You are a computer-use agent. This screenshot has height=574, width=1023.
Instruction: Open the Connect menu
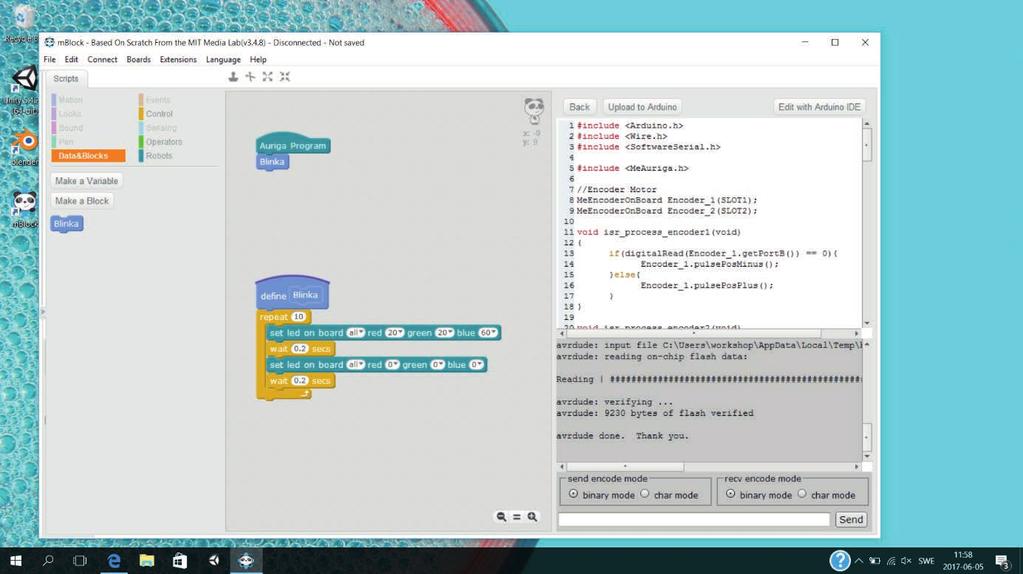[102, 59]
